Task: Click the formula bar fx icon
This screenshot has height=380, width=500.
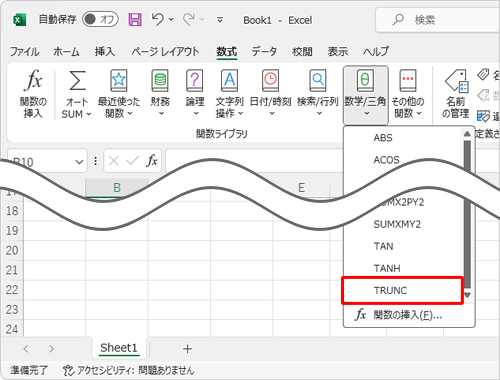Action: pos(152,161)
